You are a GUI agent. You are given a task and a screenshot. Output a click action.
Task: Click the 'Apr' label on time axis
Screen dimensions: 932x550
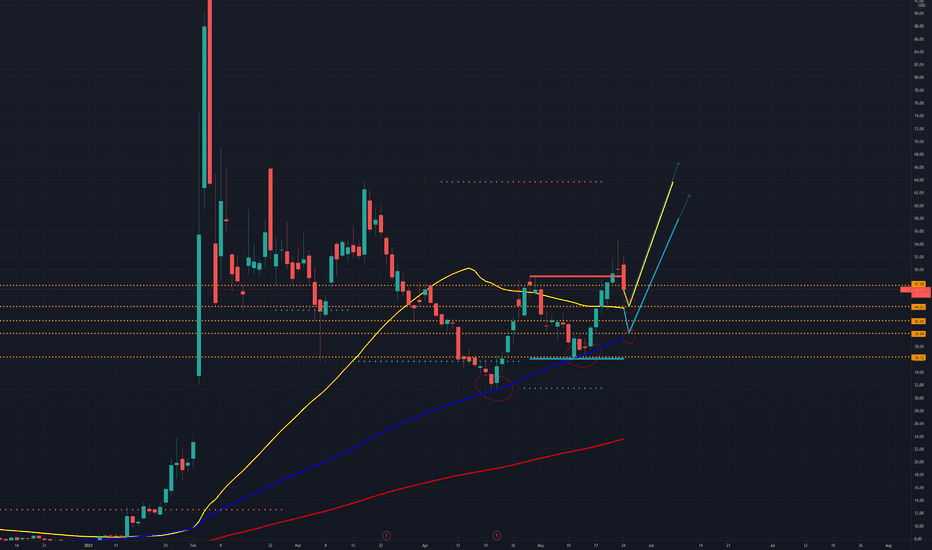(424, 545)
